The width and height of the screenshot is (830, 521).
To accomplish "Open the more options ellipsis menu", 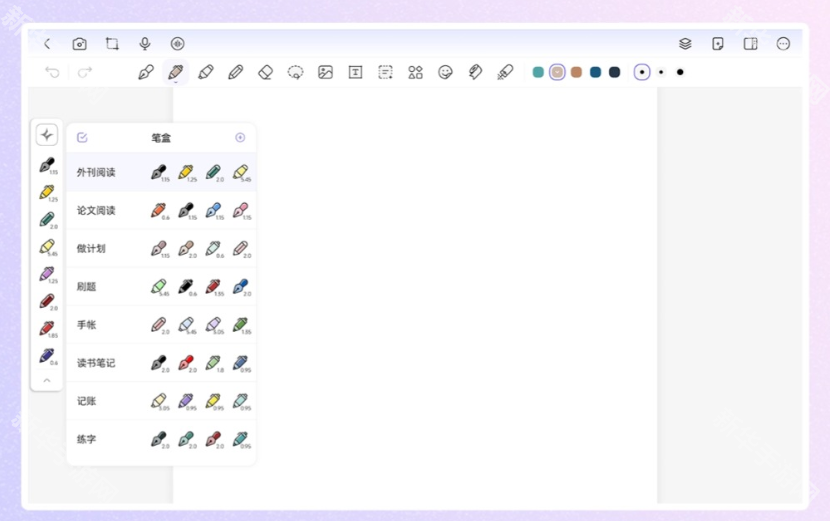I will (x=783, y=44).
